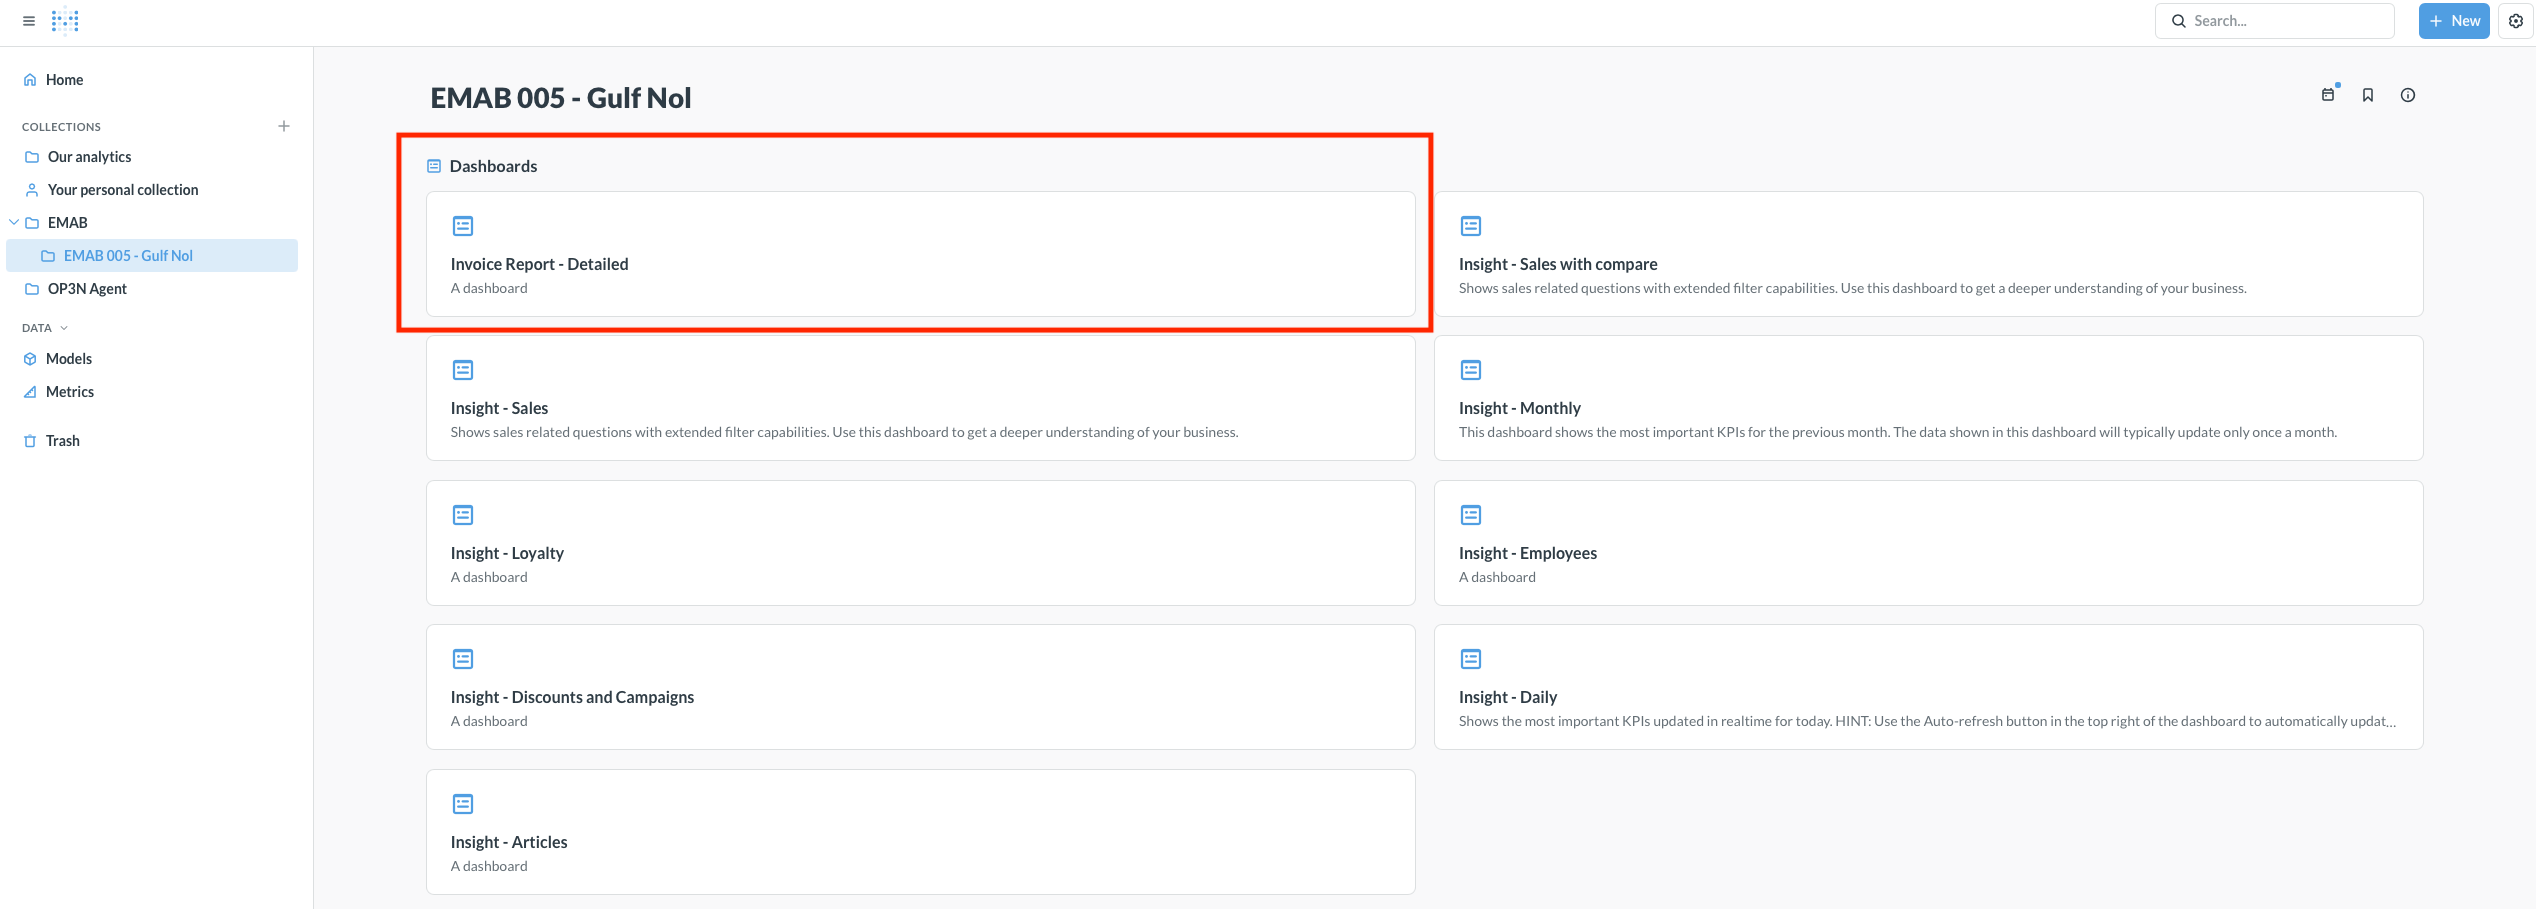Collapse the DATA section chevron
This screenshot has height=909, width=2536.
coord(64,328)
